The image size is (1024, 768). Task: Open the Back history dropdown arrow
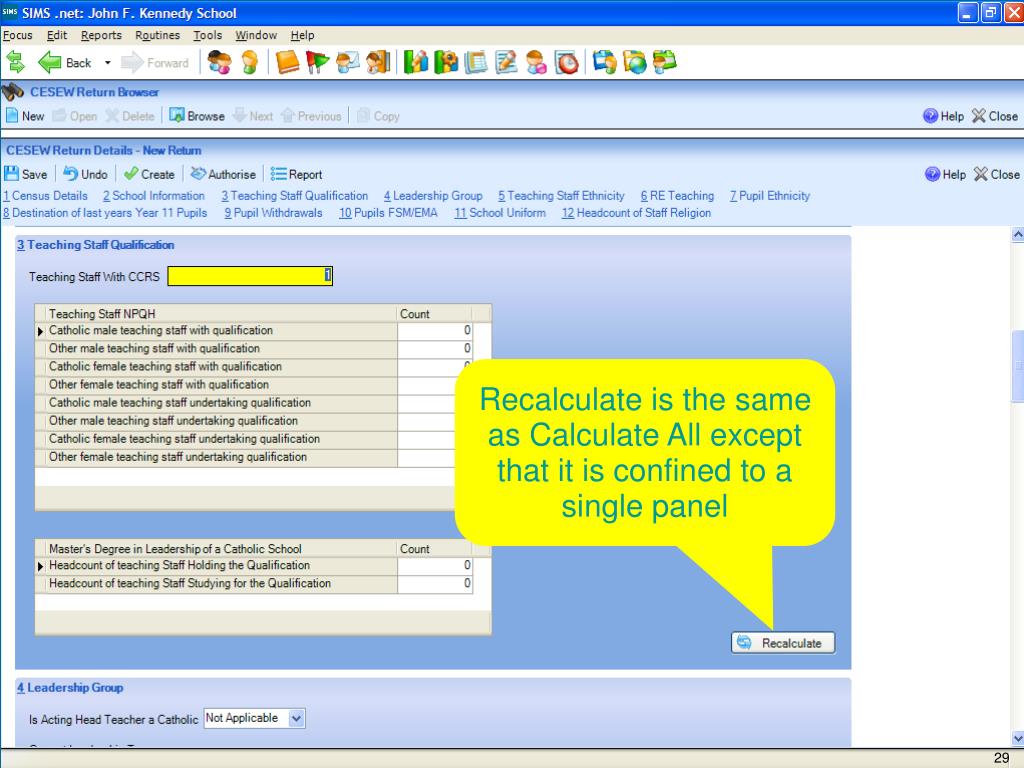click(108, 63)
